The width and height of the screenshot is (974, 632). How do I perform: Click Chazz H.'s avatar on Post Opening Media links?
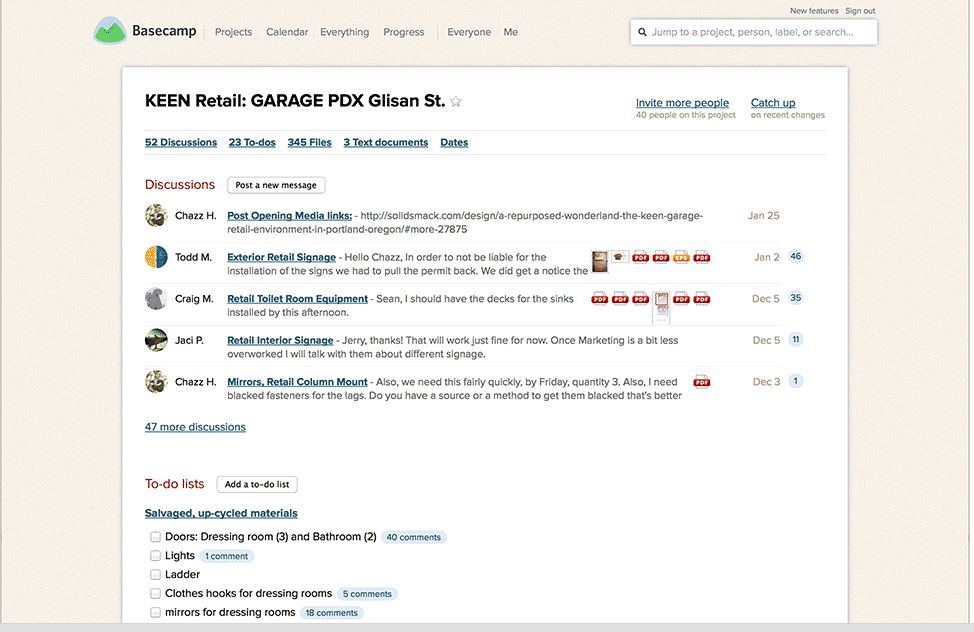point(155,215)
